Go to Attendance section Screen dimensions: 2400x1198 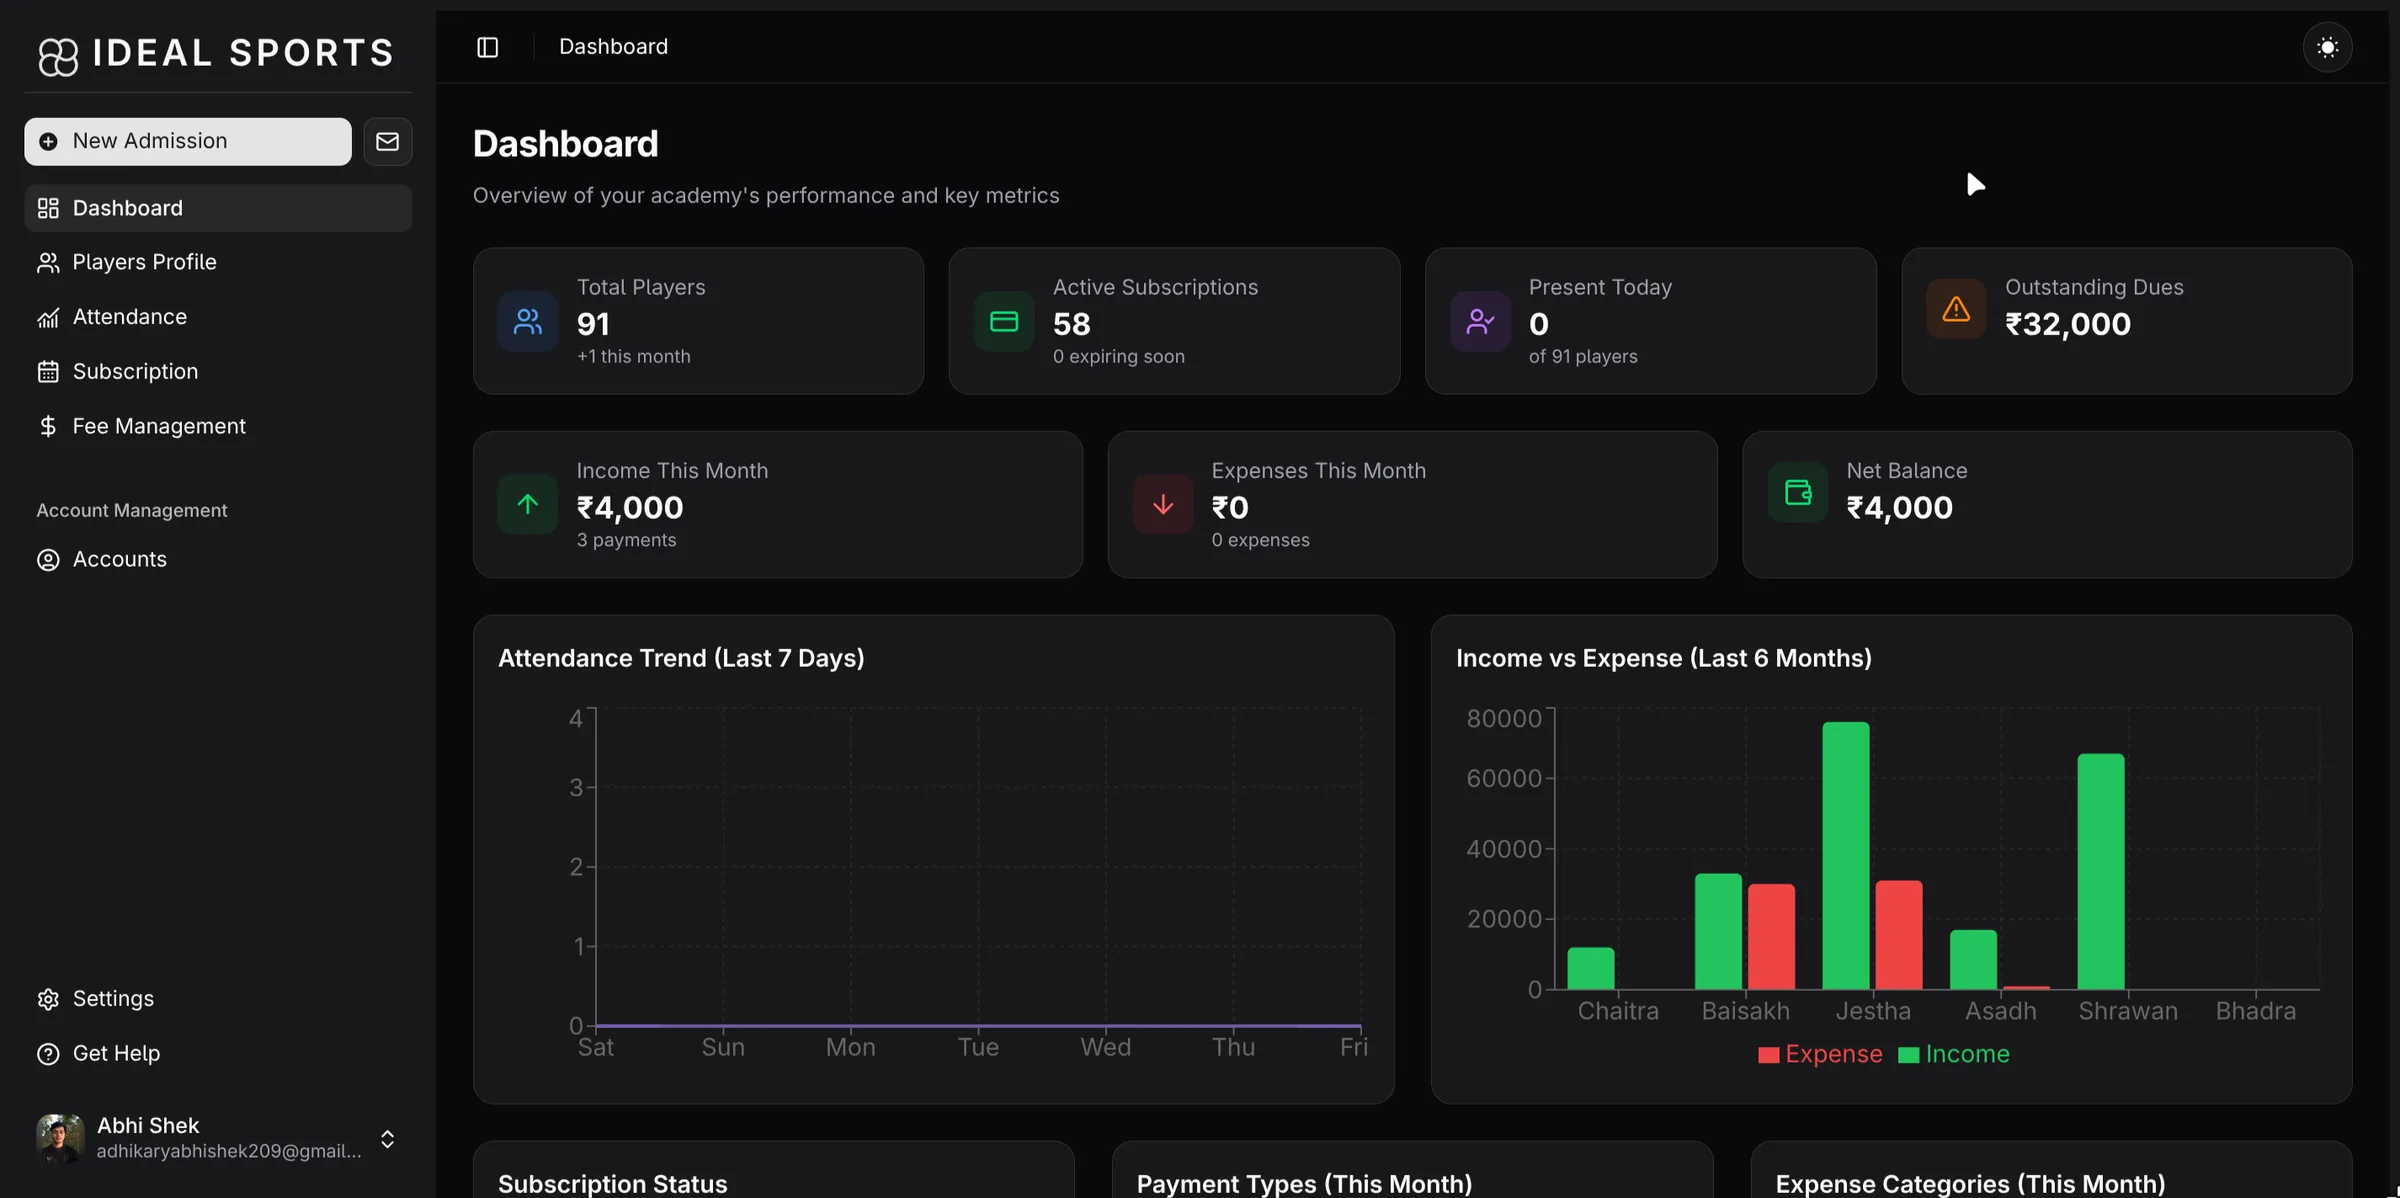[x=218, y=317]
